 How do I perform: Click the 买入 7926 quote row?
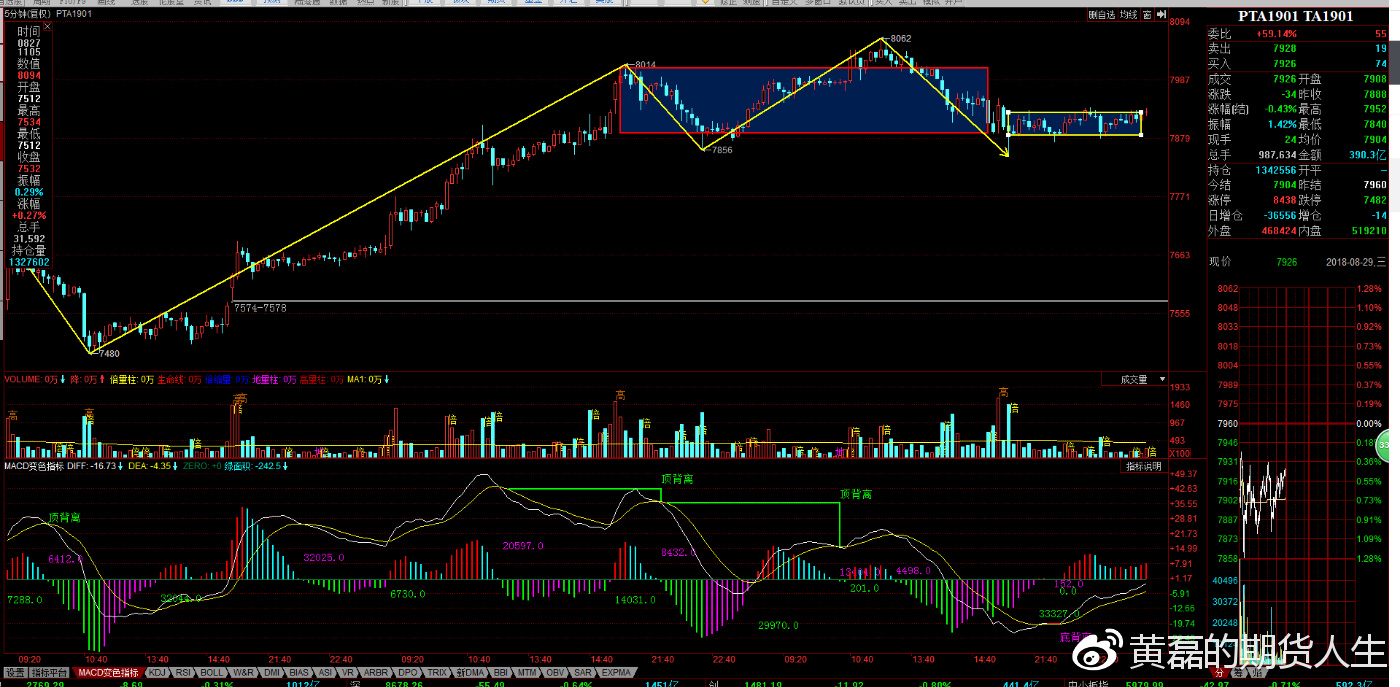[x=1298, y=63]
